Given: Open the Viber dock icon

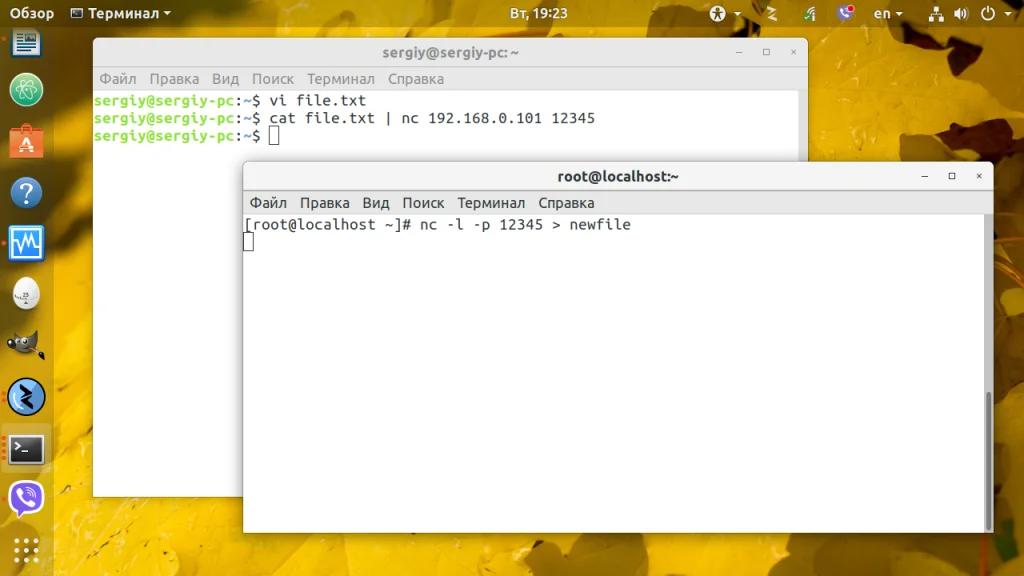Looking at the screenshot, I should pos(26,499).
